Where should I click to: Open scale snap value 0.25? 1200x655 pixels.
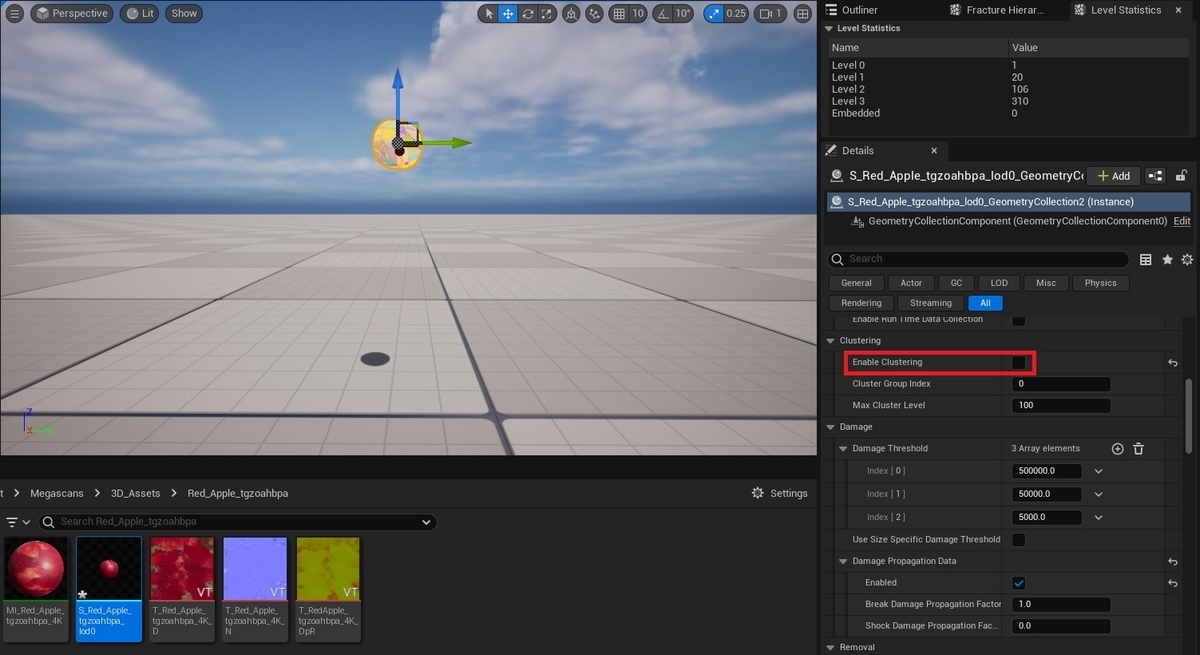click(x=735, y=13)
